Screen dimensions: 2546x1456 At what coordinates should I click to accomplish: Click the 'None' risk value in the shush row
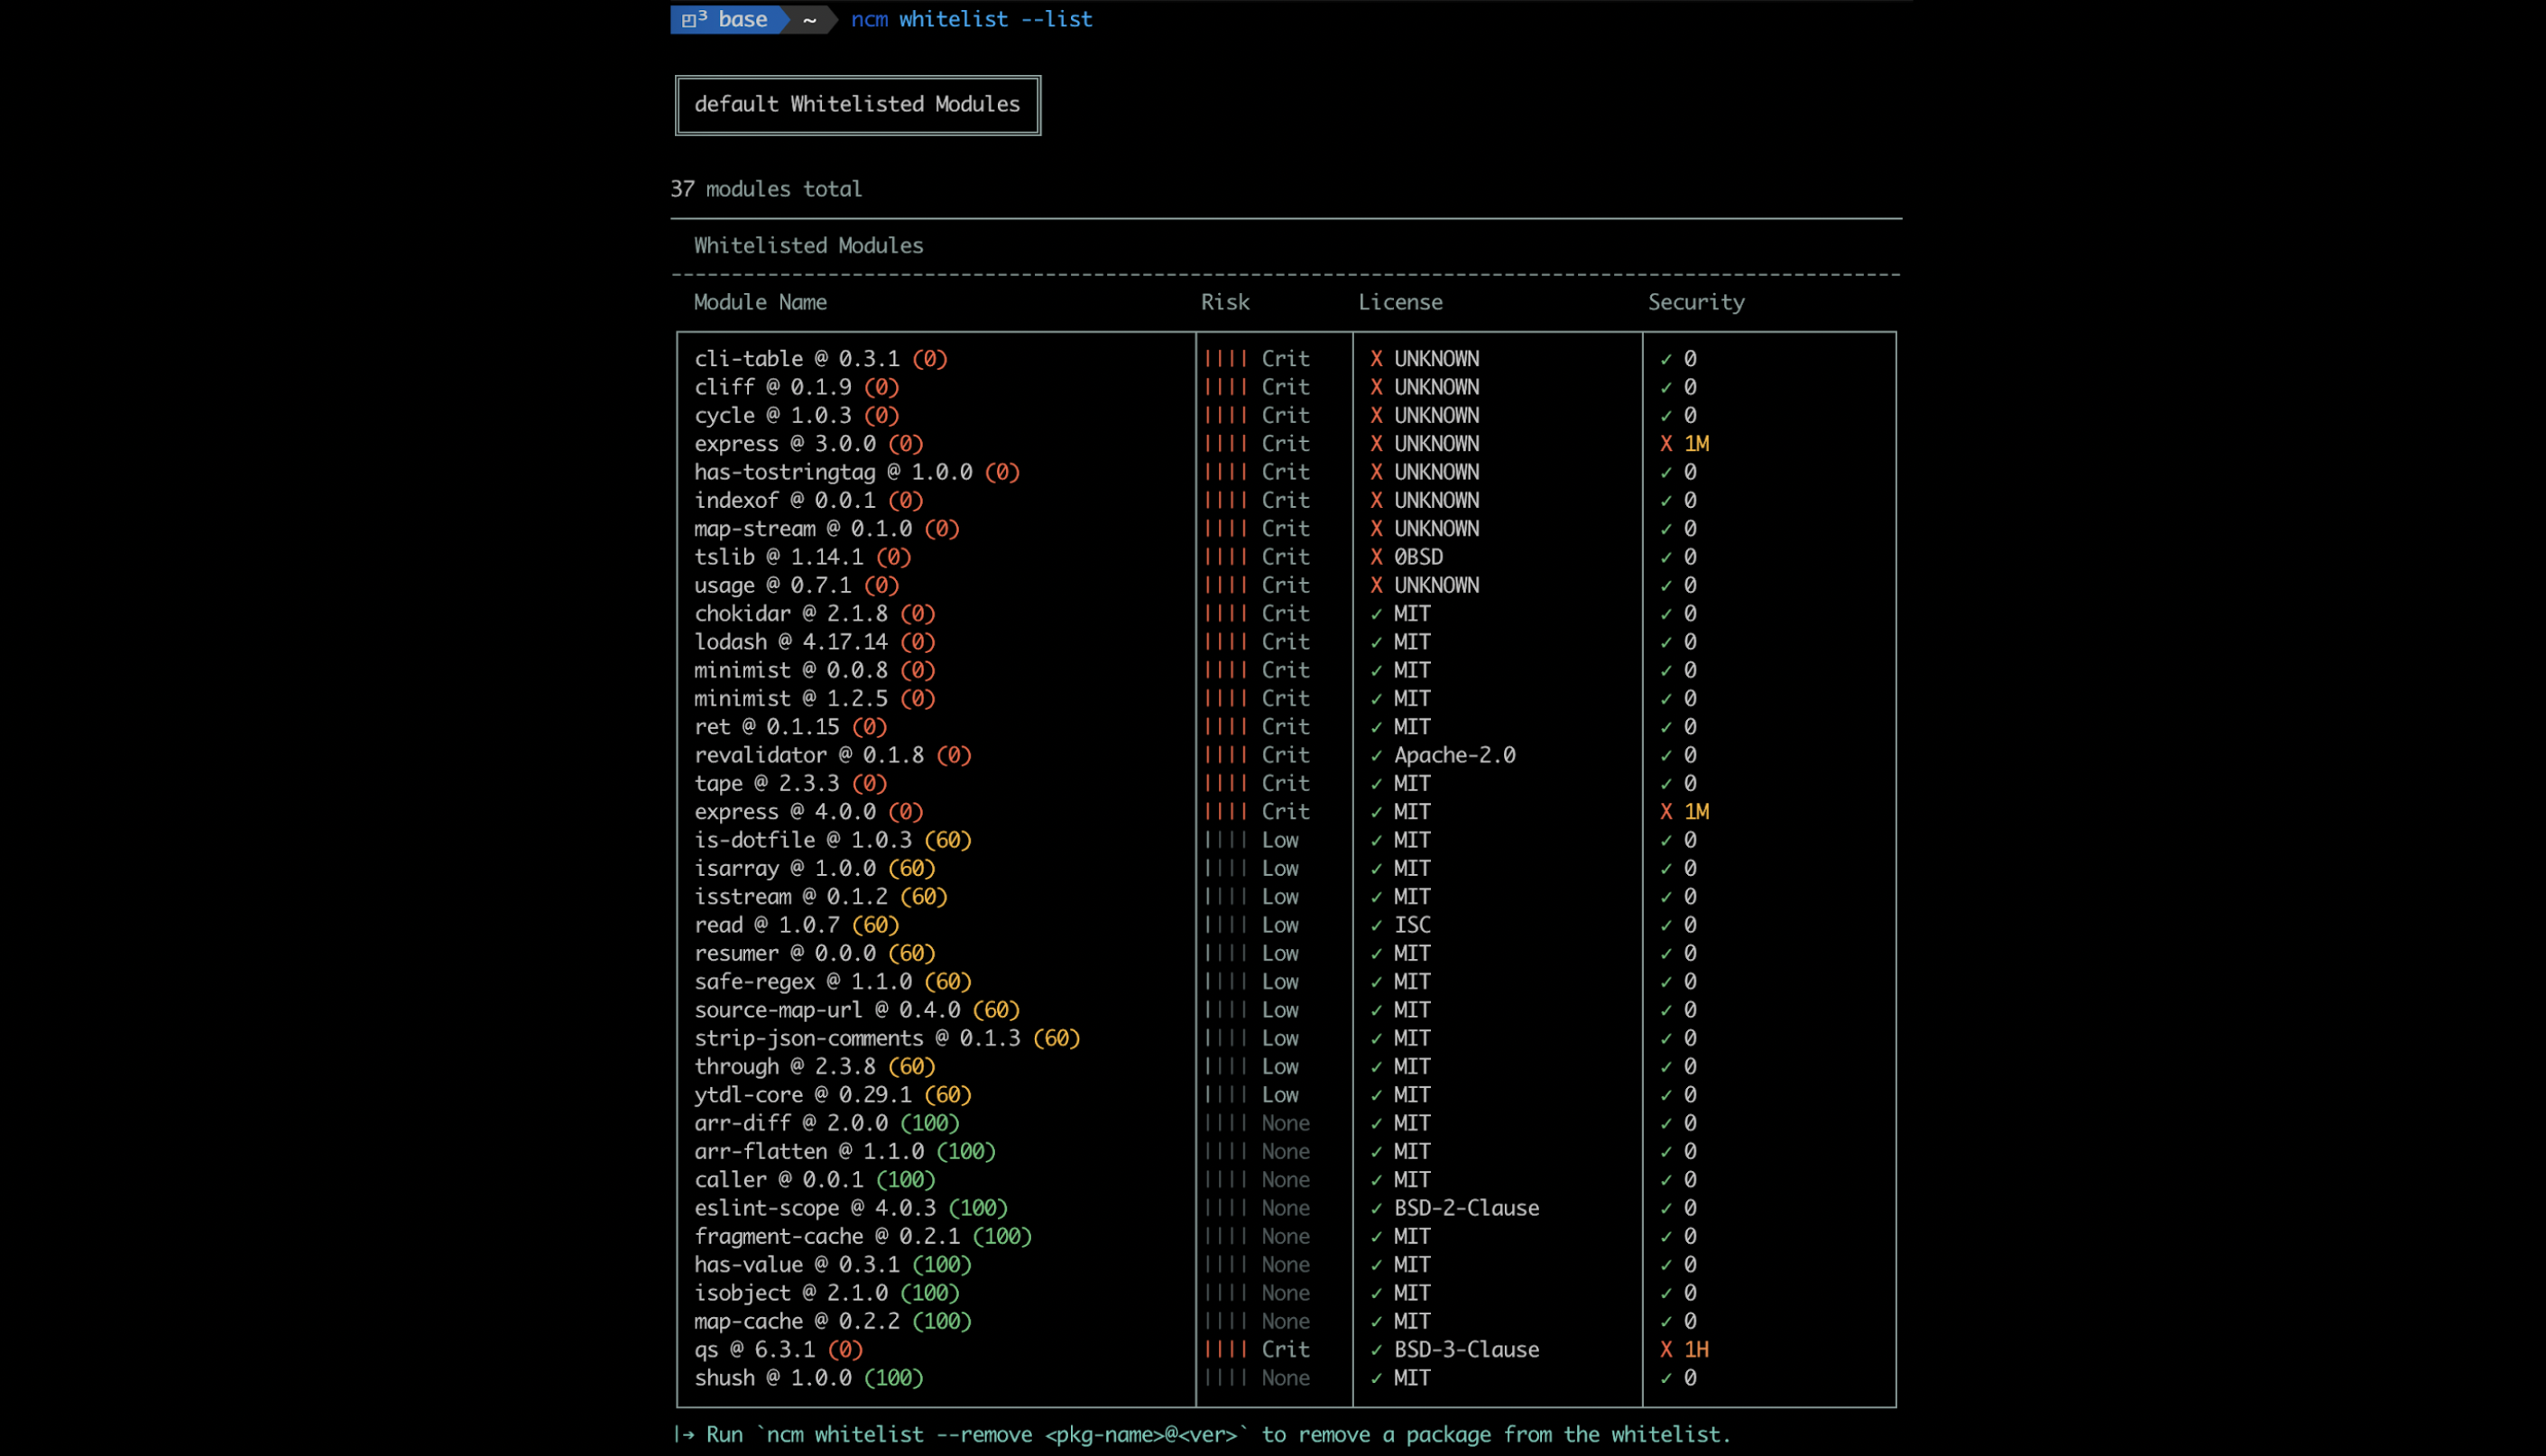[x=1285, y=1378]
